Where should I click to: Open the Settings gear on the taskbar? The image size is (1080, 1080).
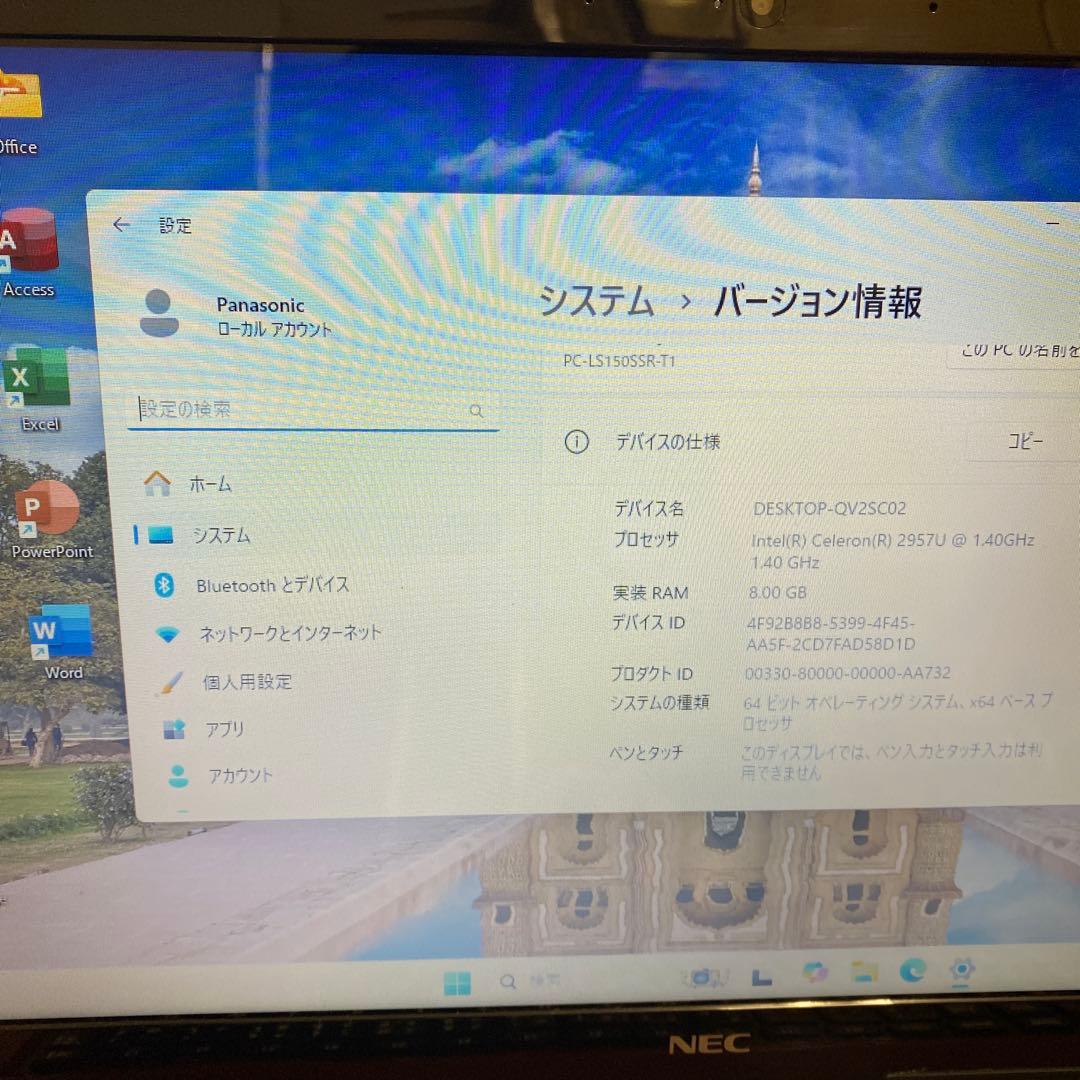click(962, 971)
